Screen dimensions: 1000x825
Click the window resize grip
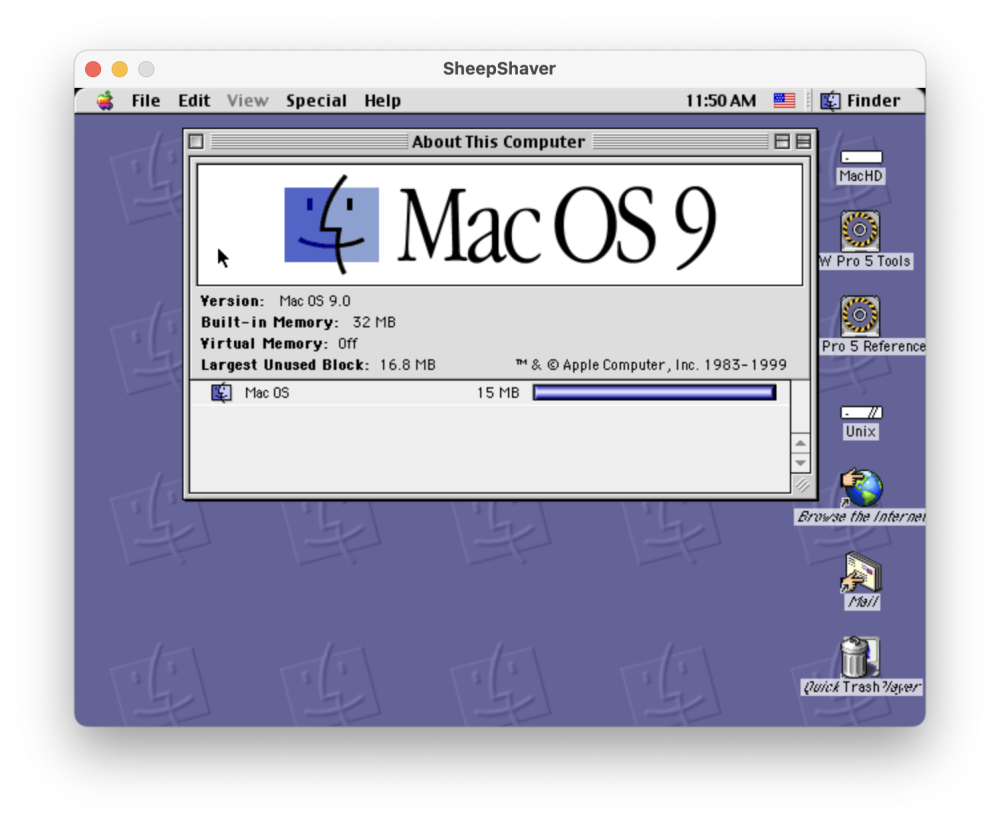pyautogui.click(x=802, y=485)
